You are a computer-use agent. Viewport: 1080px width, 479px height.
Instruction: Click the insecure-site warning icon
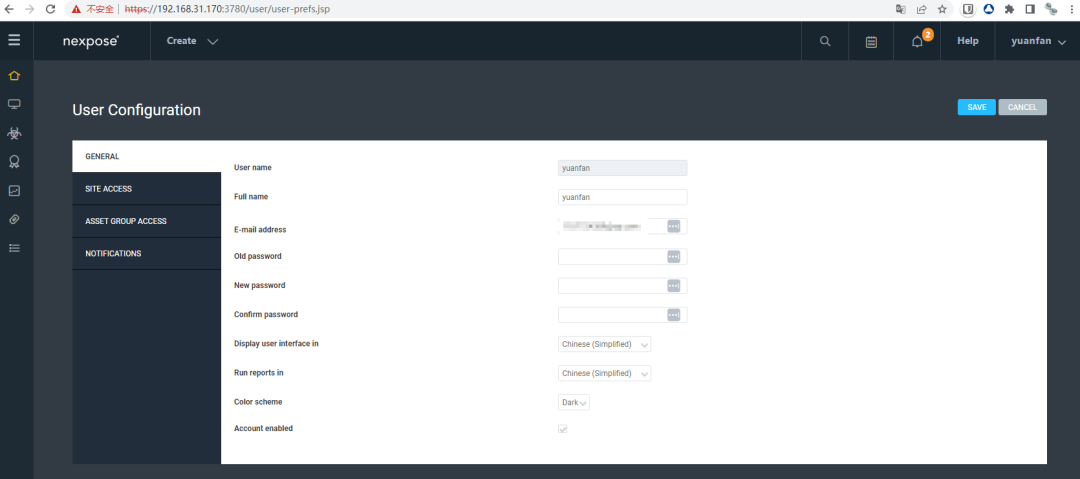[x=76, y=10]
